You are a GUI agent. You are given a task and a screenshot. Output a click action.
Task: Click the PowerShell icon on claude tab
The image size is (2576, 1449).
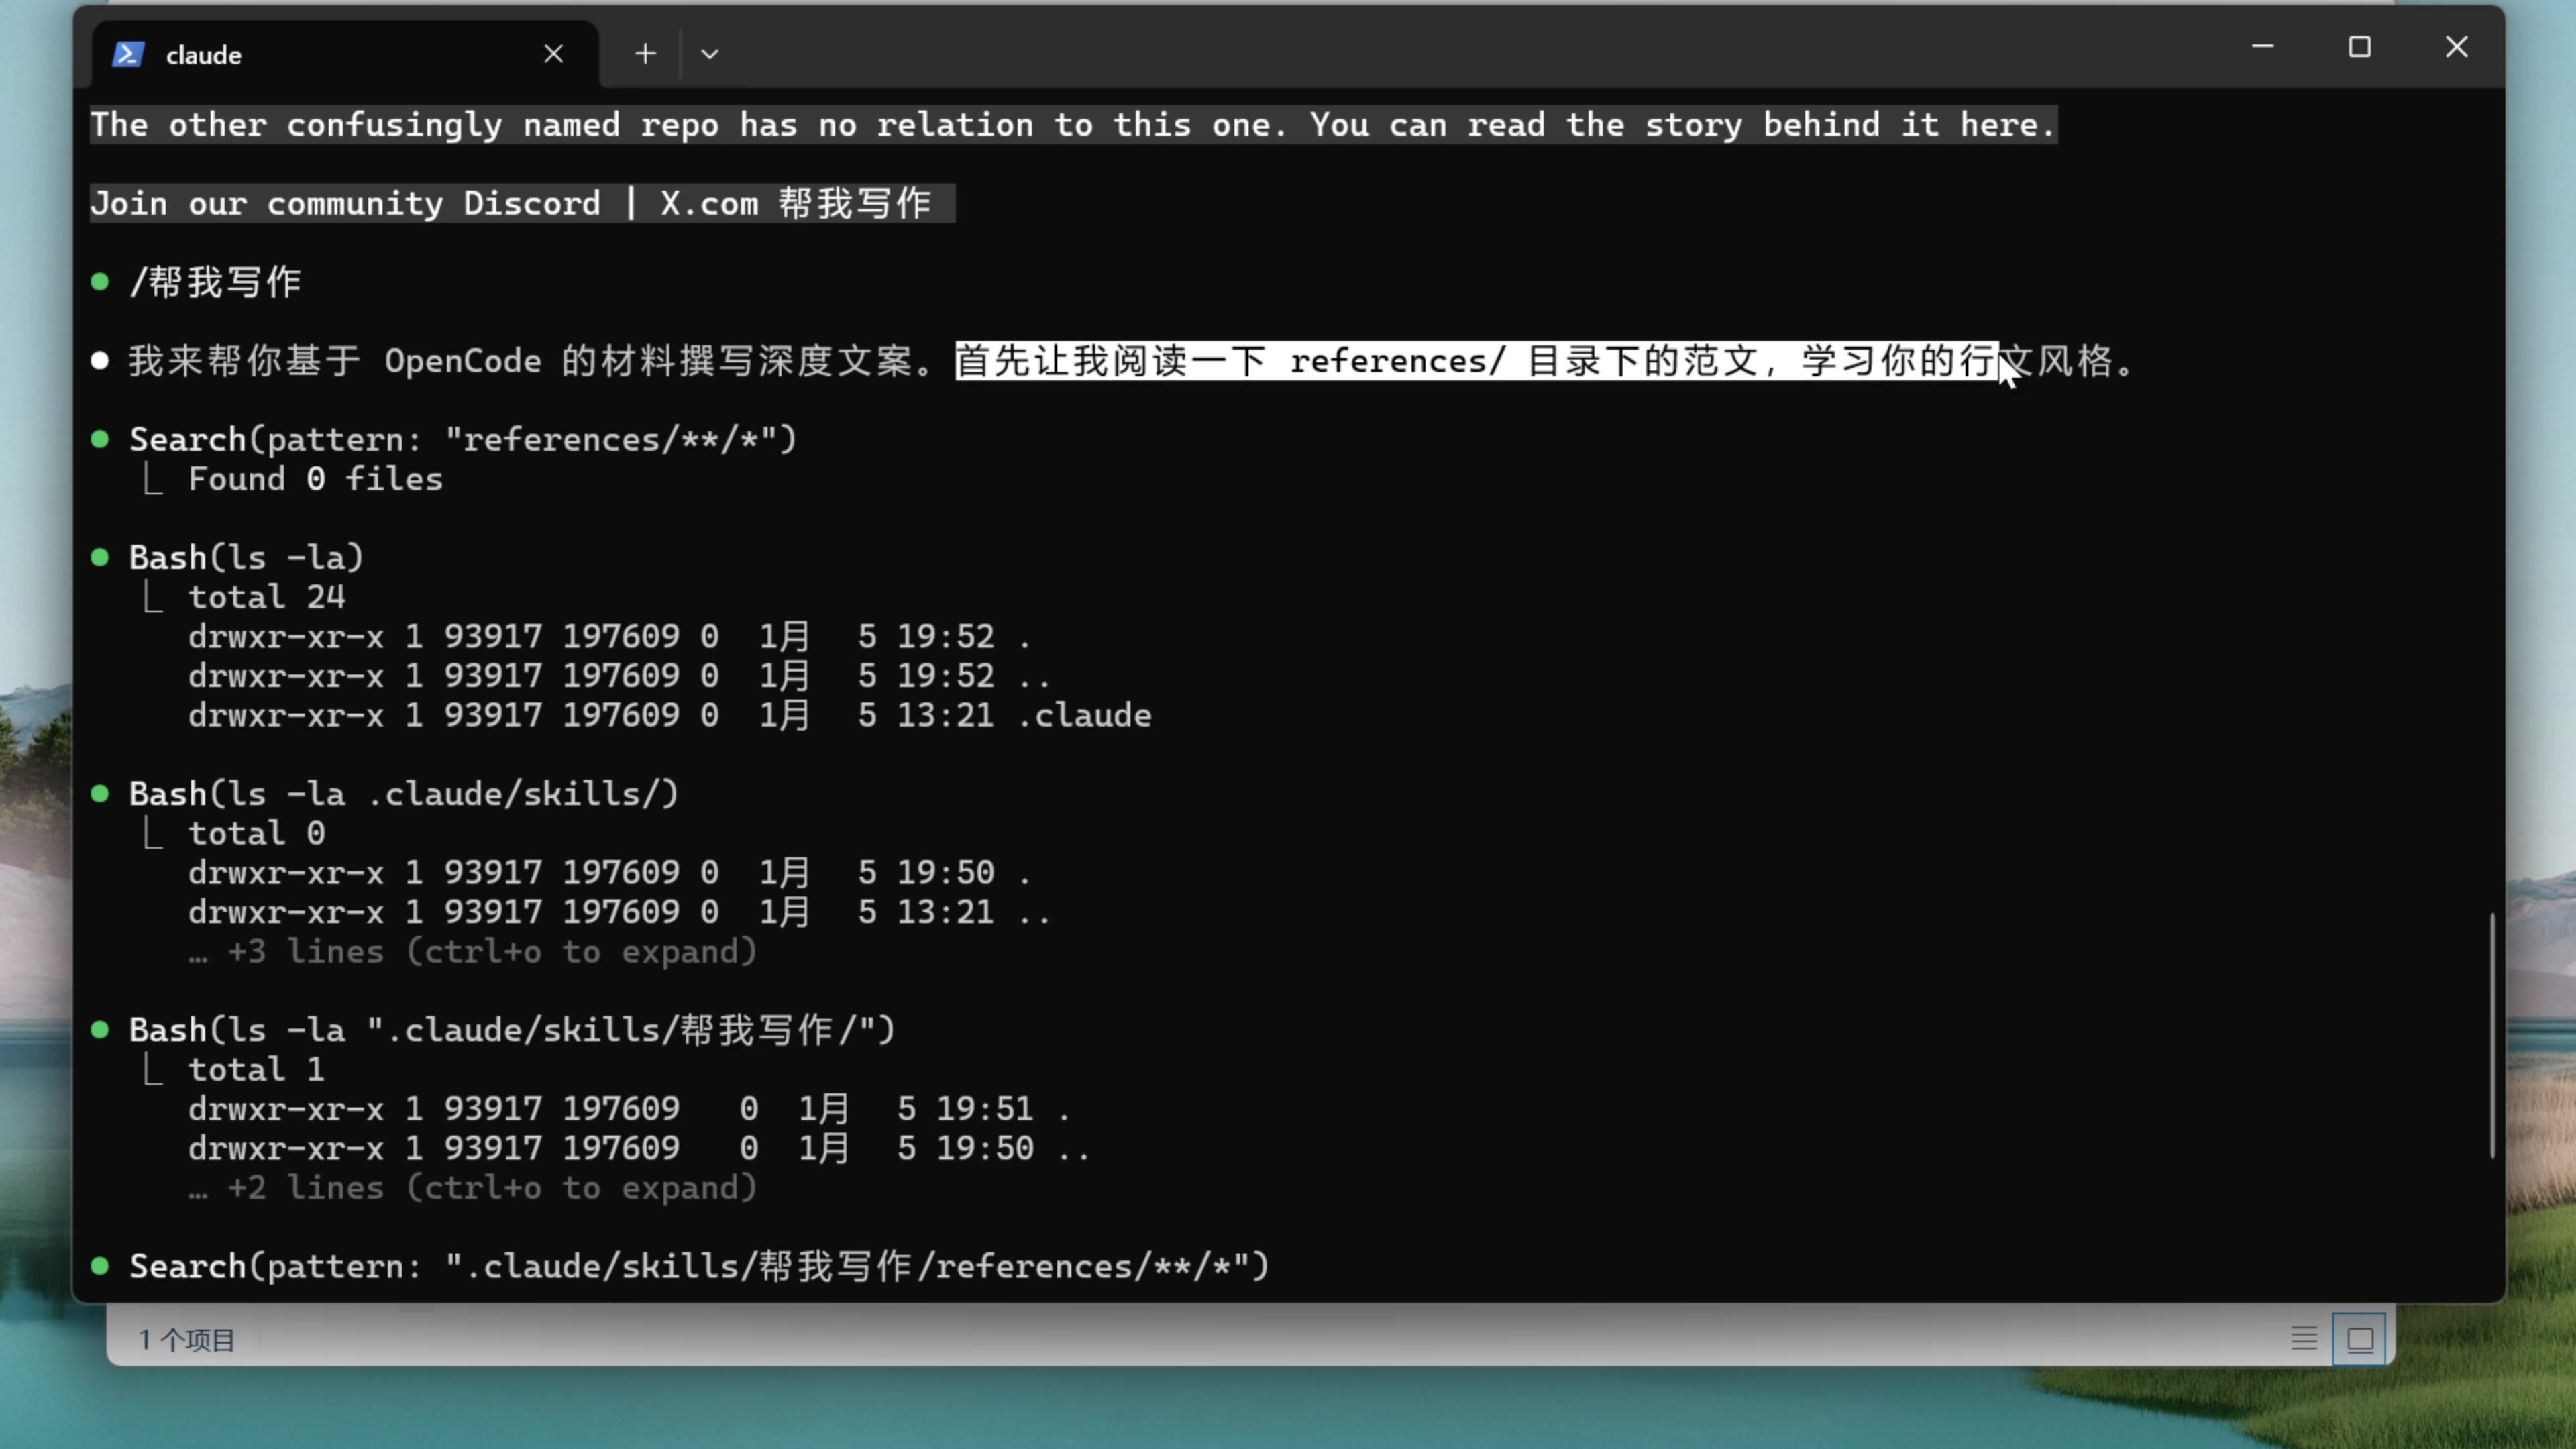[x=128, y=54]
